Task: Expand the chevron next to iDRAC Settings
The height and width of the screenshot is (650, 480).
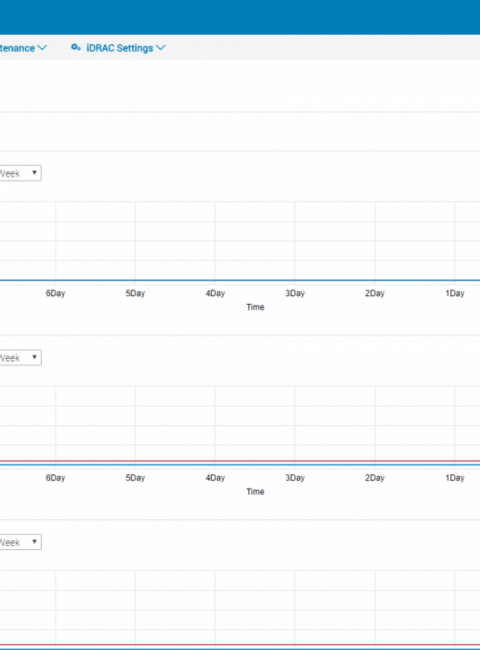Action: click(x=160, y=48)
